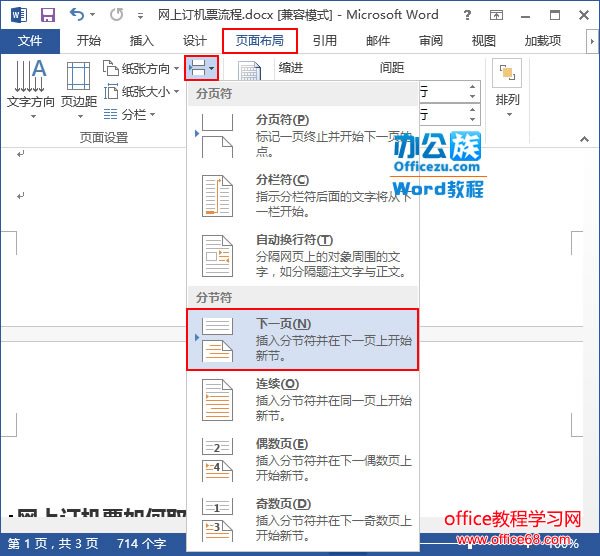Viewport: 600px width, 556px height.
Task: Save the document with the floppy icon
Action: click(x=48, y=15)
